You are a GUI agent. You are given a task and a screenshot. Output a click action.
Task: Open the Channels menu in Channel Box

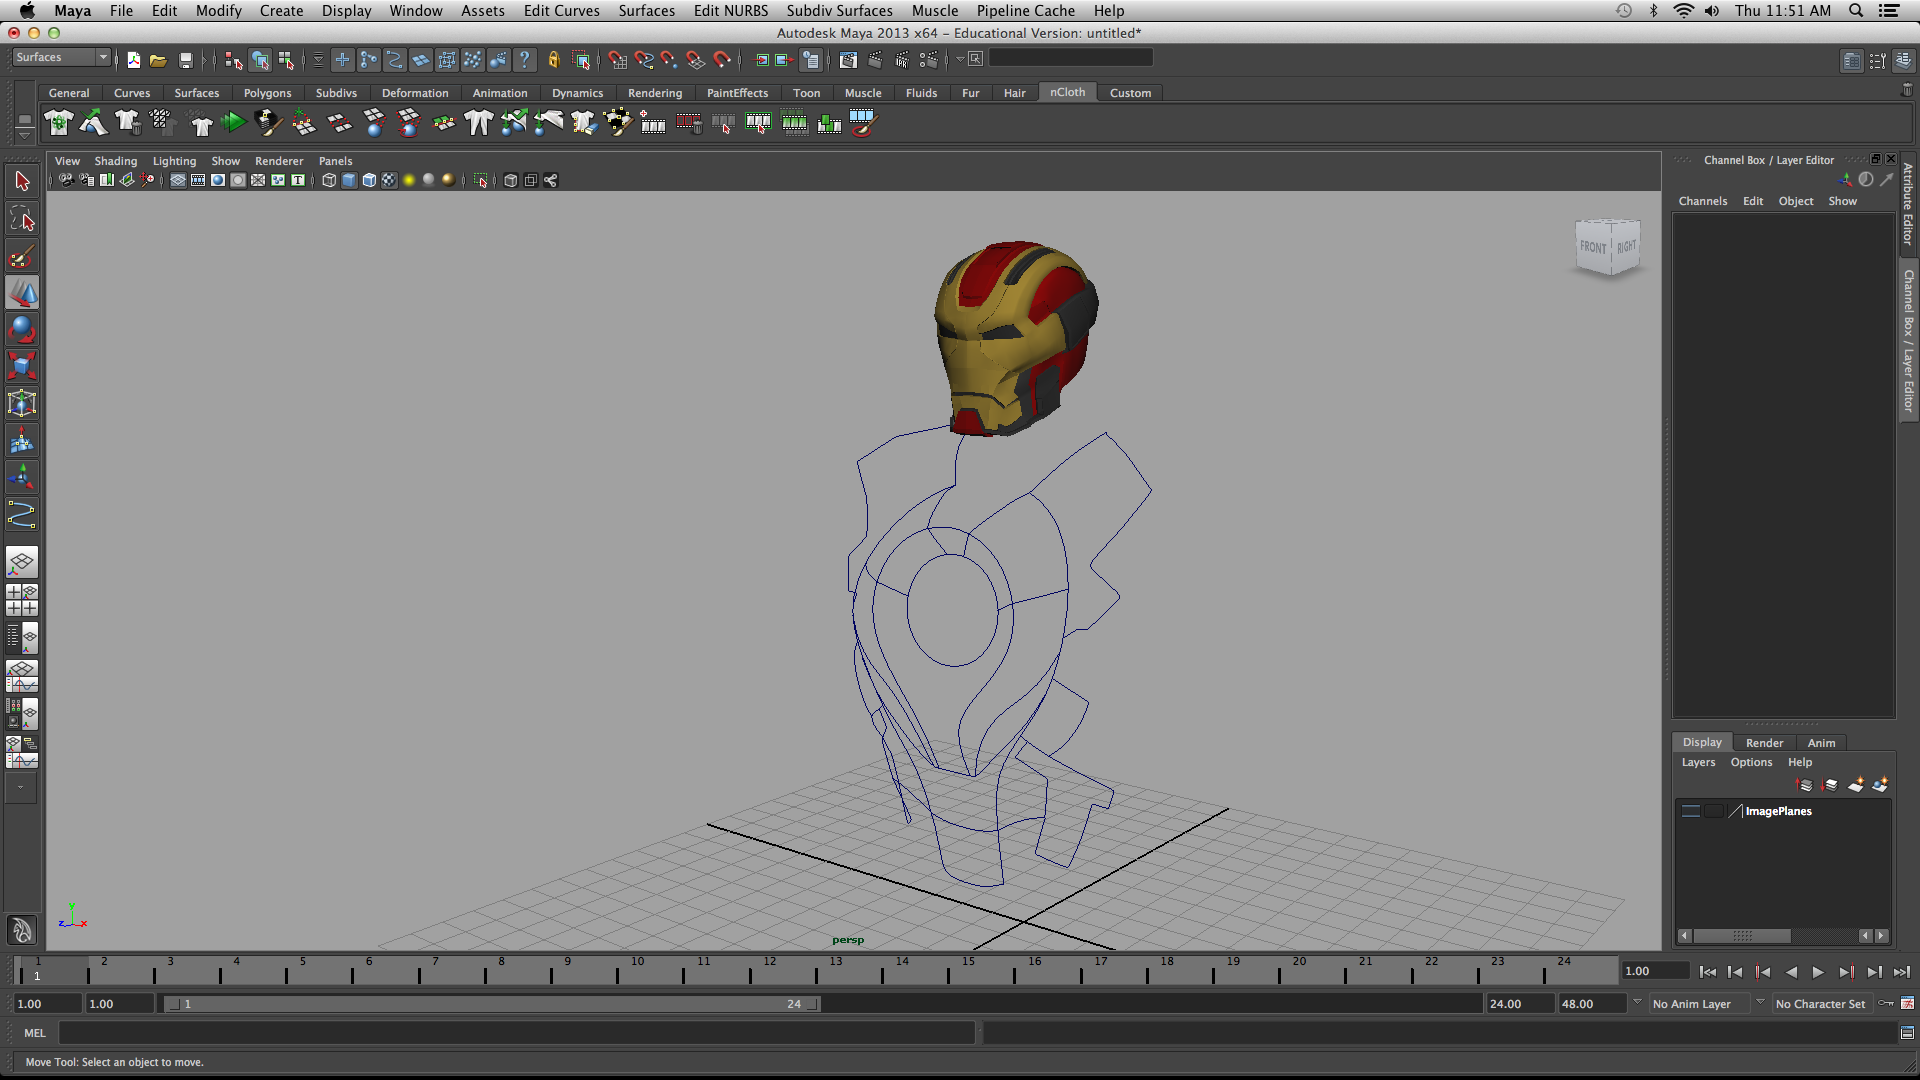pyautogui.click(x=1703, y=201)
